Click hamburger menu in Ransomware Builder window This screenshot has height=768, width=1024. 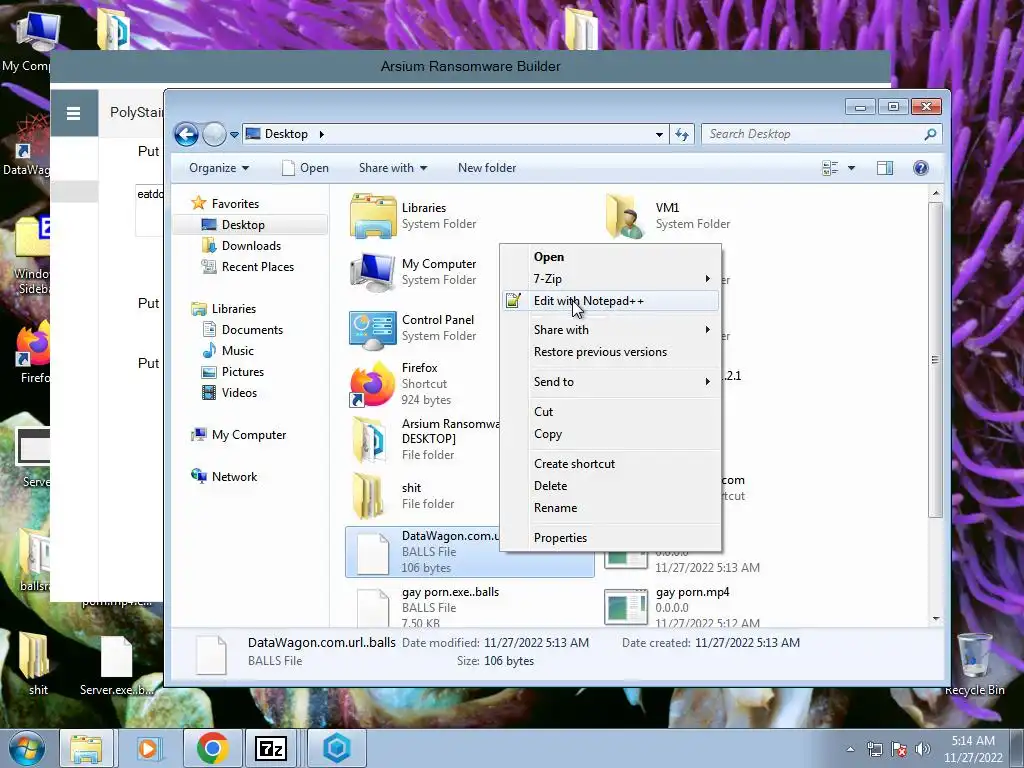[74, 114]
